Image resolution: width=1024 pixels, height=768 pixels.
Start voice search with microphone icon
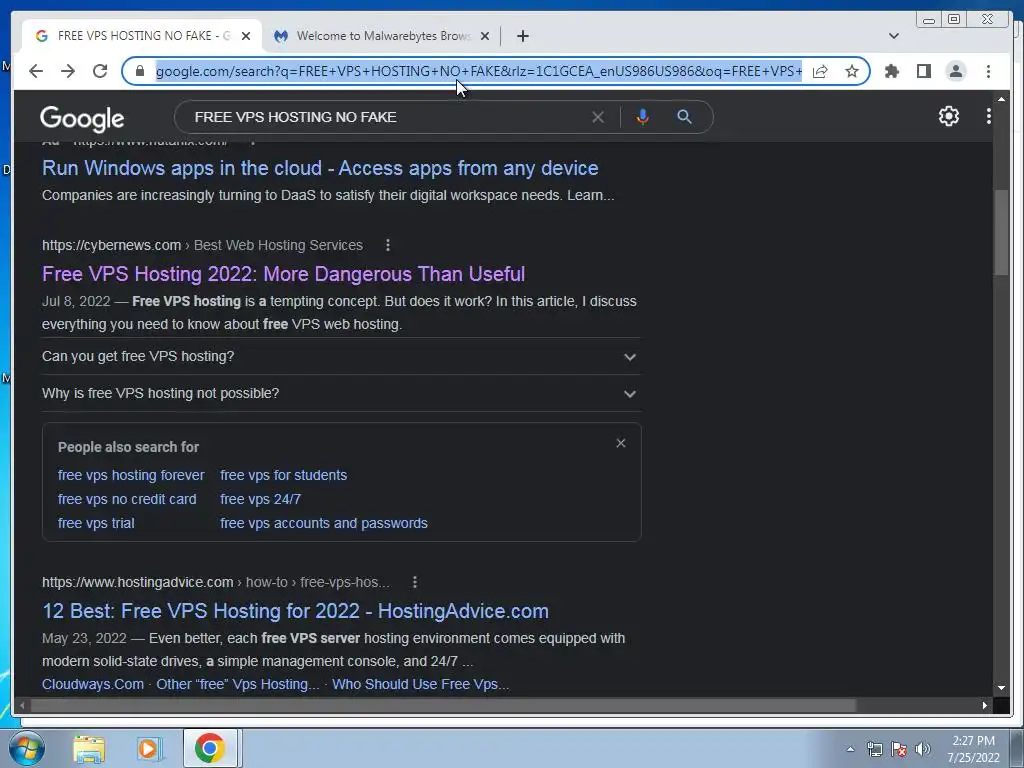point(643,117)
